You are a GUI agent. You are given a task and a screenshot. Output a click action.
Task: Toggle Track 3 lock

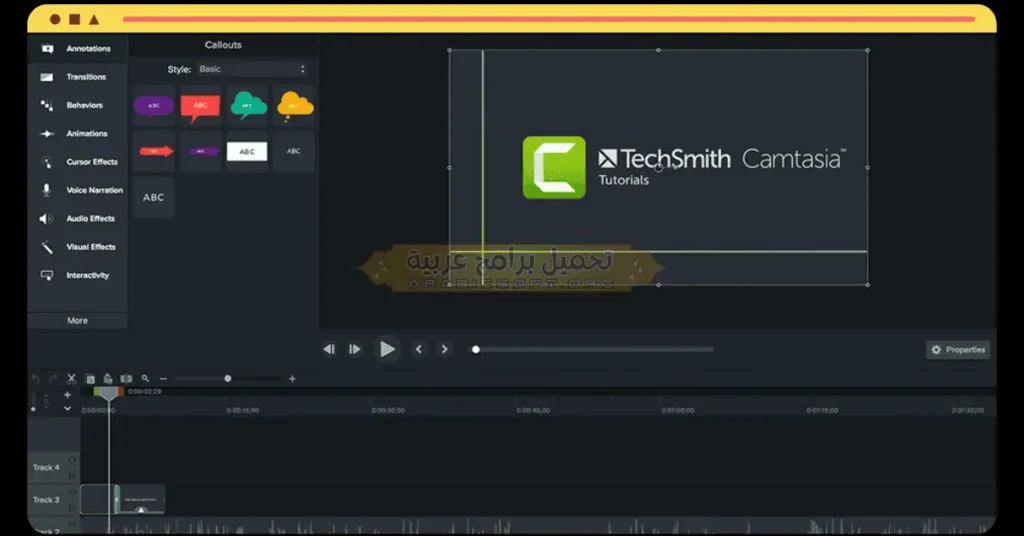tap(72, 507)
